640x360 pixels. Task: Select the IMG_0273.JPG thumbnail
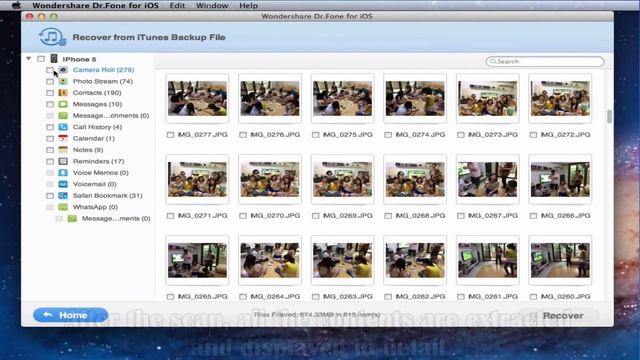487,98
